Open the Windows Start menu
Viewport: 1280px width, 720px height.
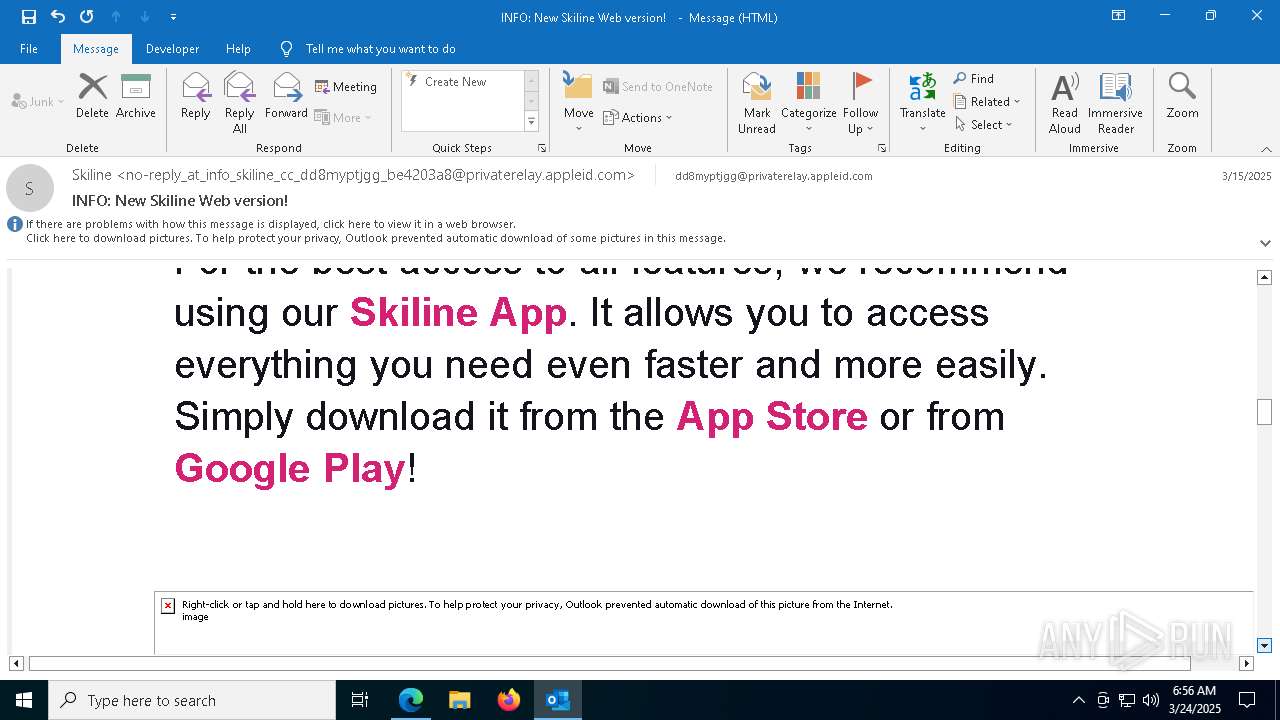coord(24,700)
